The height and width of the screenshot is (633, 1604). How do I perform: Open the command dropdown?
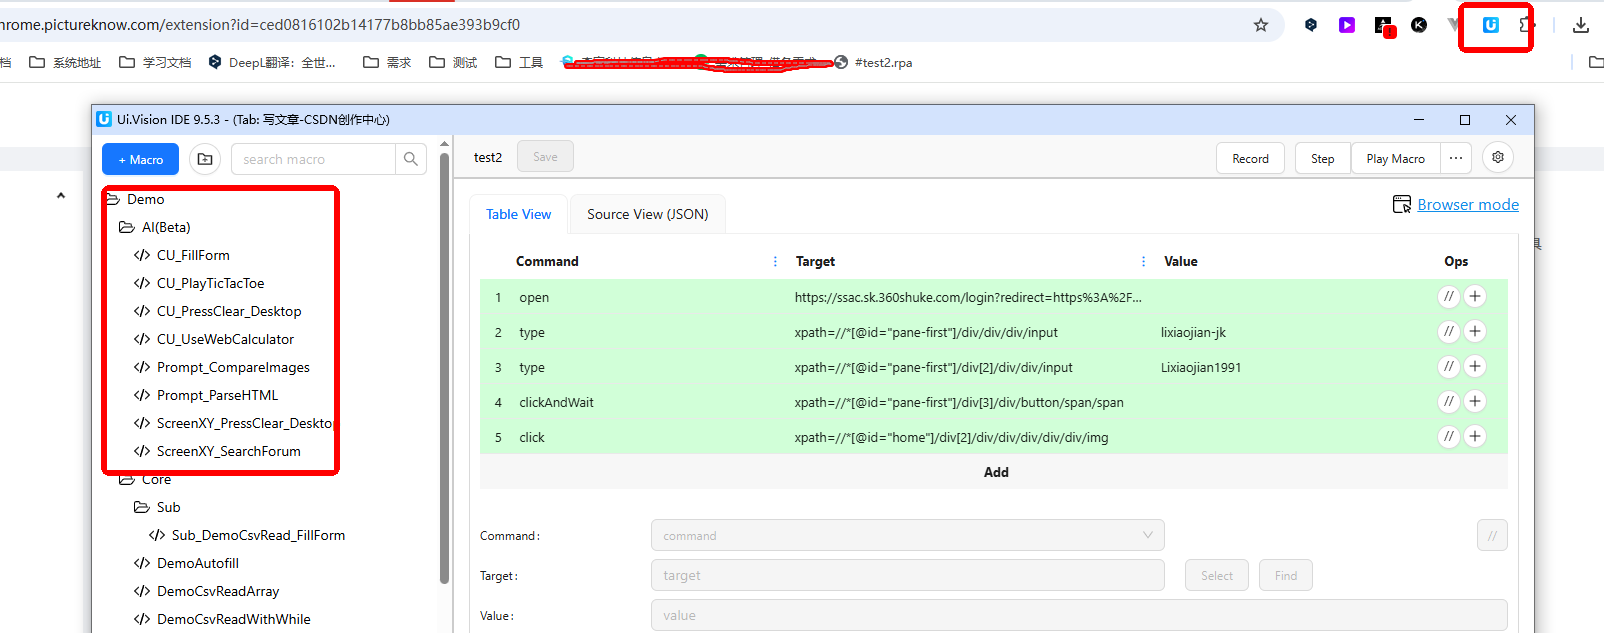(x=907, y=535)
